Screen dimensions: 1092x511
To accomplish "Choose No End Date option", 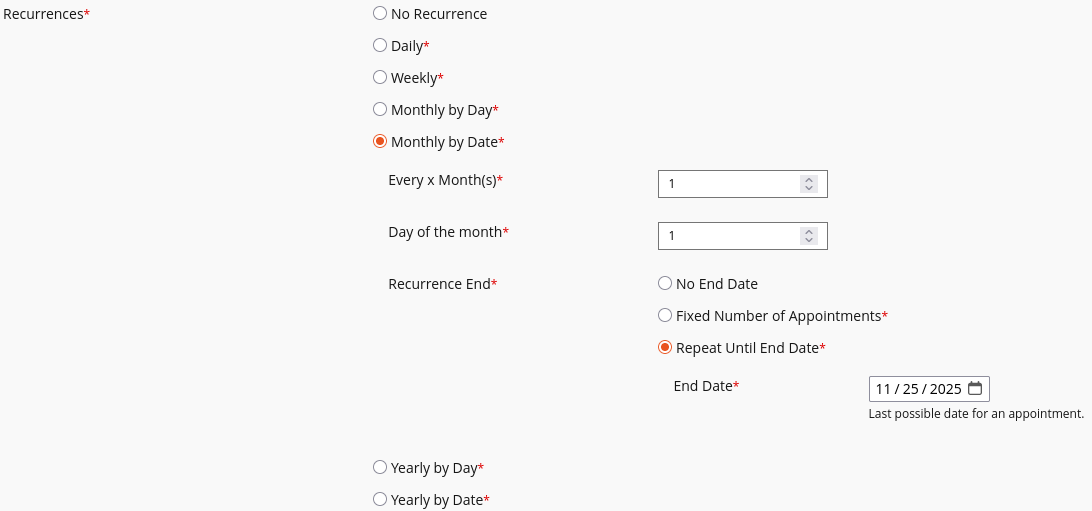I will tap(665, 284).
